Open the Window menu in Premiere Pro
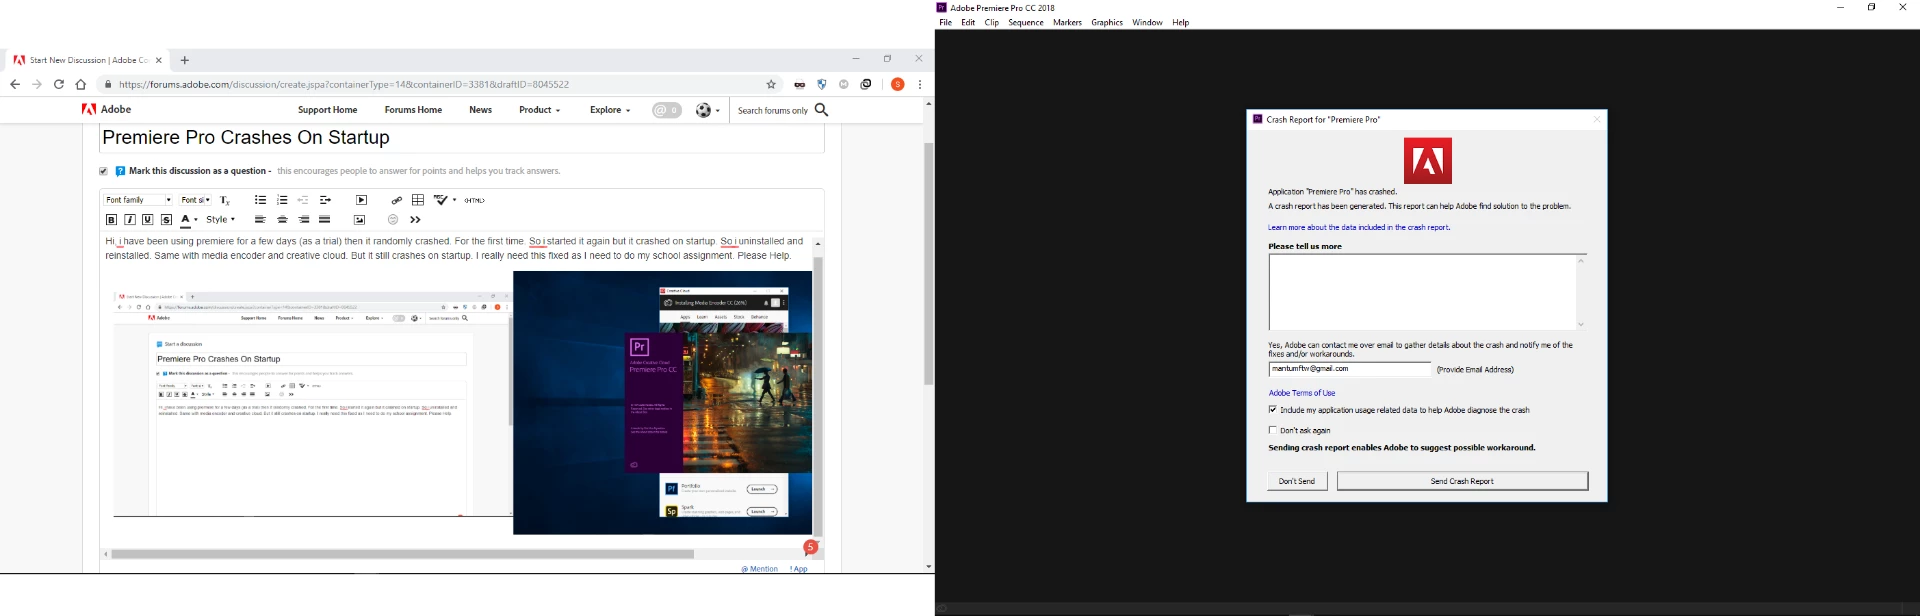1920x616 pixels. pyautogui.click(x=1147, y=23)
